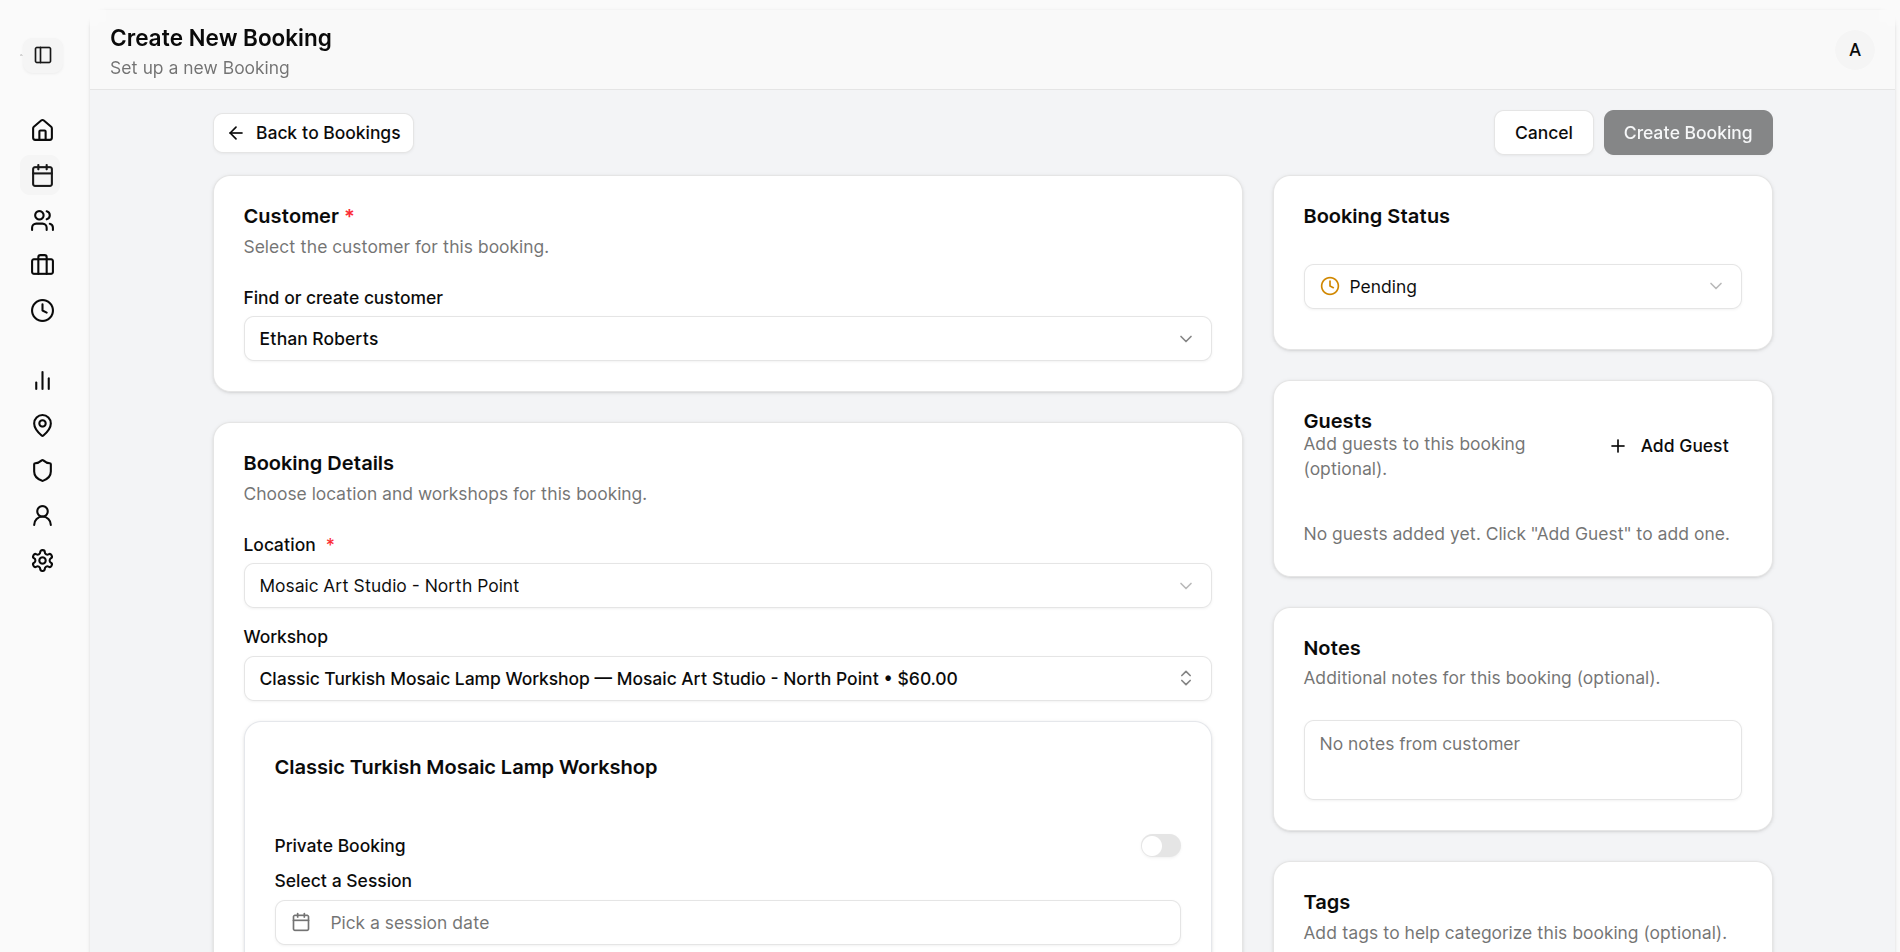
Task: Open the Customers people icon
Action: coord(42,220)
